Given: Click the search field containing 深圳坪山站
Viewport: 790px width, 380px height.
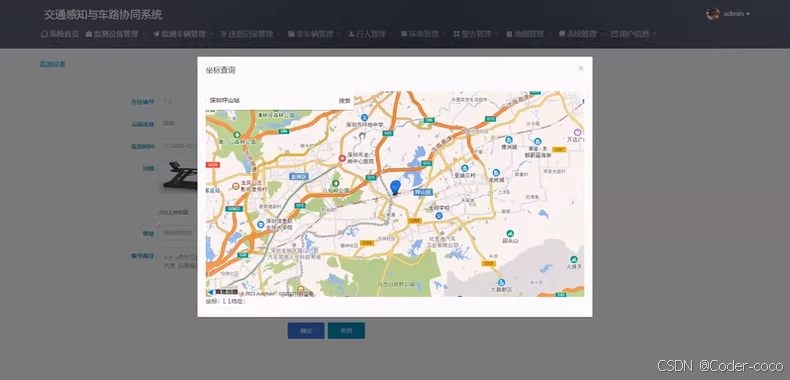Looking at the screenshot, I should [271, 101].
